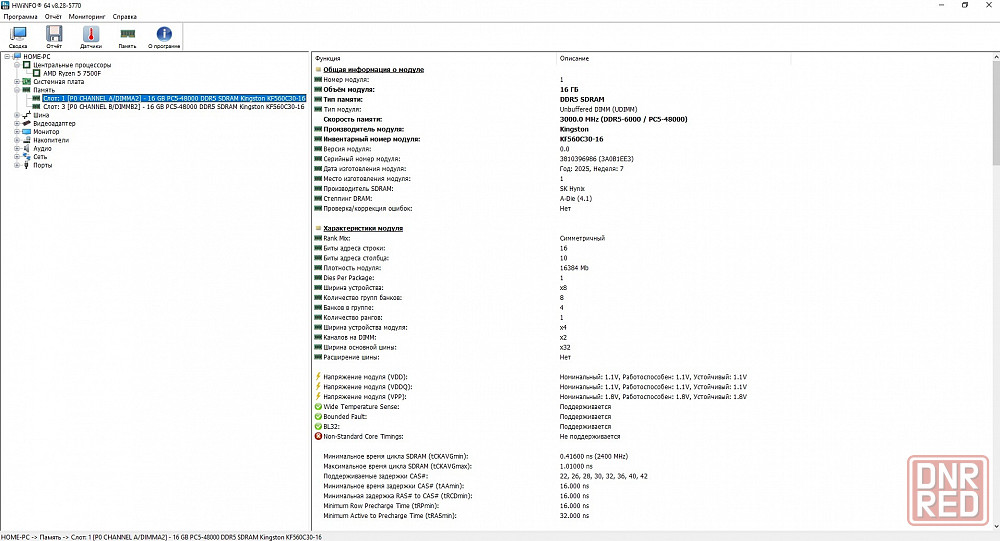Collapse the HOME-PC root node
The height and width of the screenshot is (541, 1000).
(x=7, y=57)
